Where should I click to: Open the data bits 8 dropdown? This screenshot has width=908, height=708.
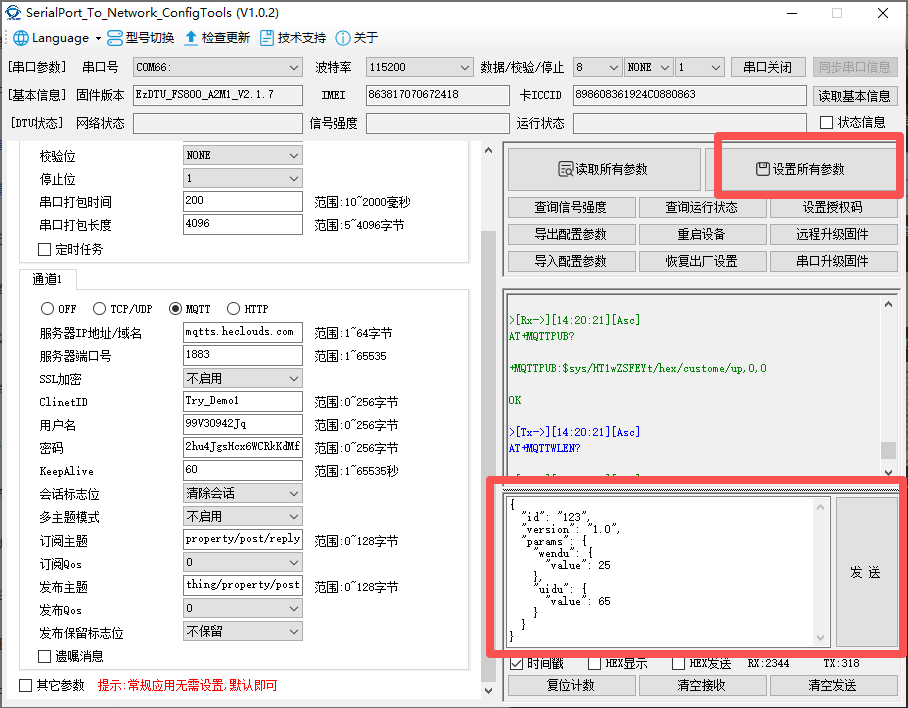click(614, 68)
